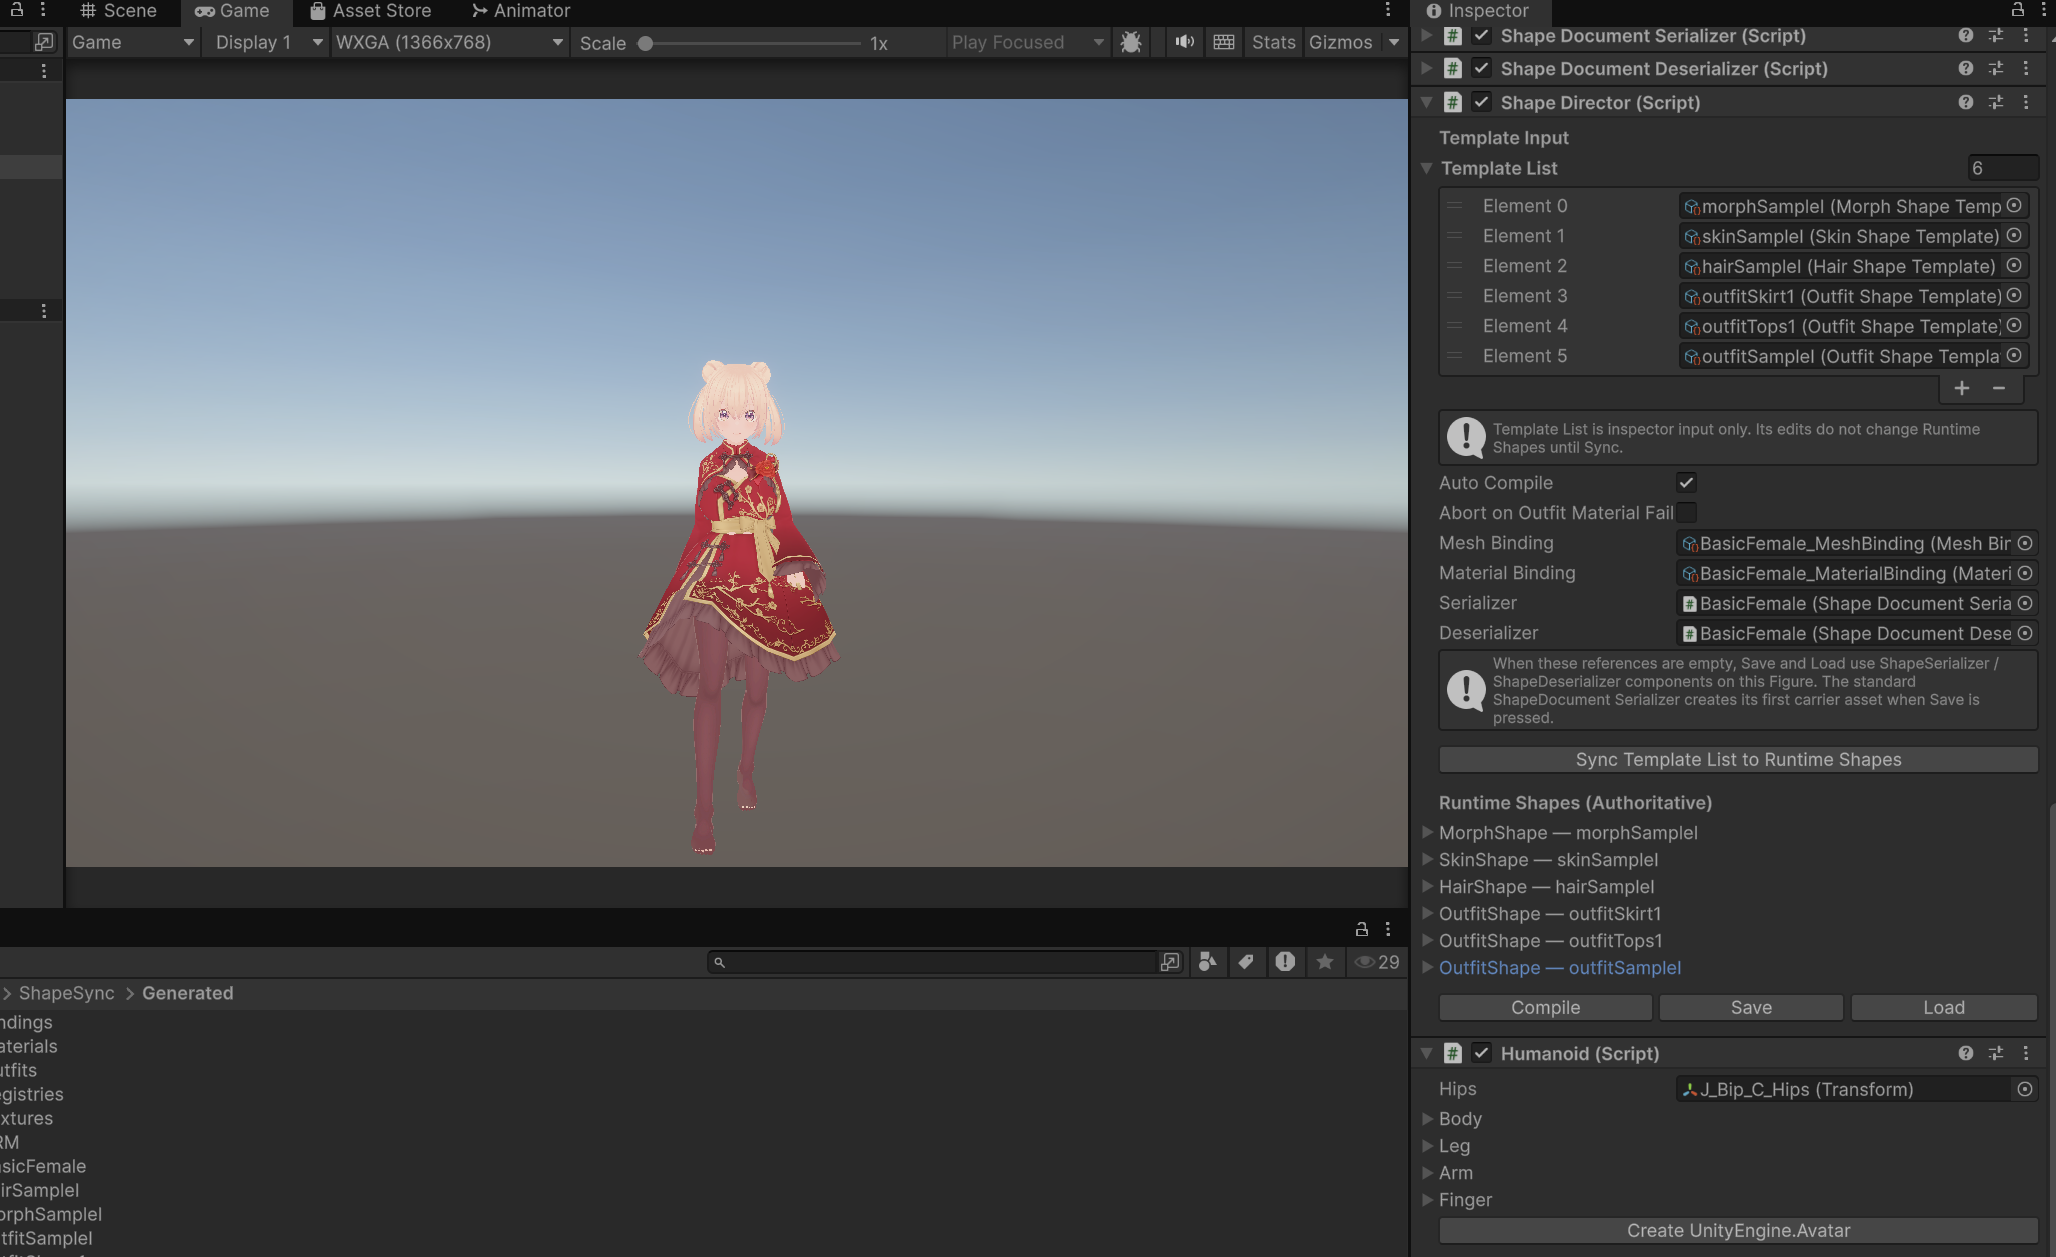Select the Inspector tab
The width and height of the screenshot is (2056, 1257).
tap(1478, 11)
